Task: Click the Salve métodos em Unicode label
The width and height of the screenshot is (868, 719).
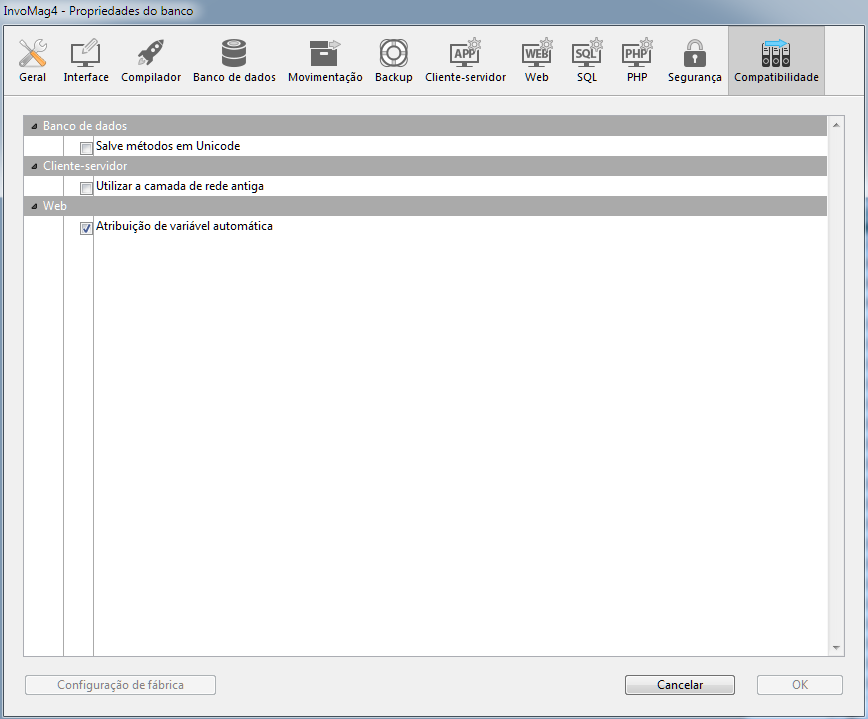Action: tap(168, 146)
